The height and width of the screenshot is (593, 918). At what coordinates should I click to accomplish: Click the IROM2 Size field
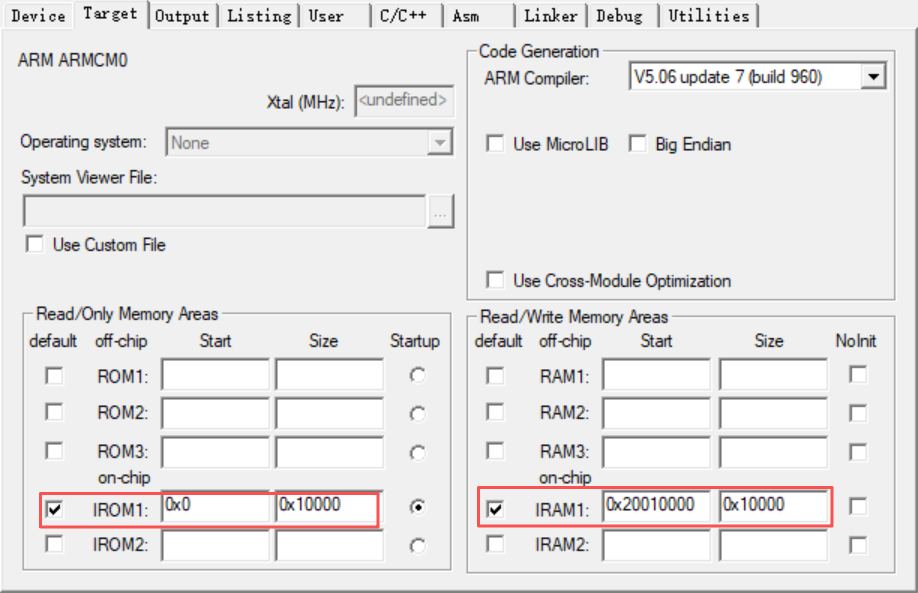(x=330, y=546)
